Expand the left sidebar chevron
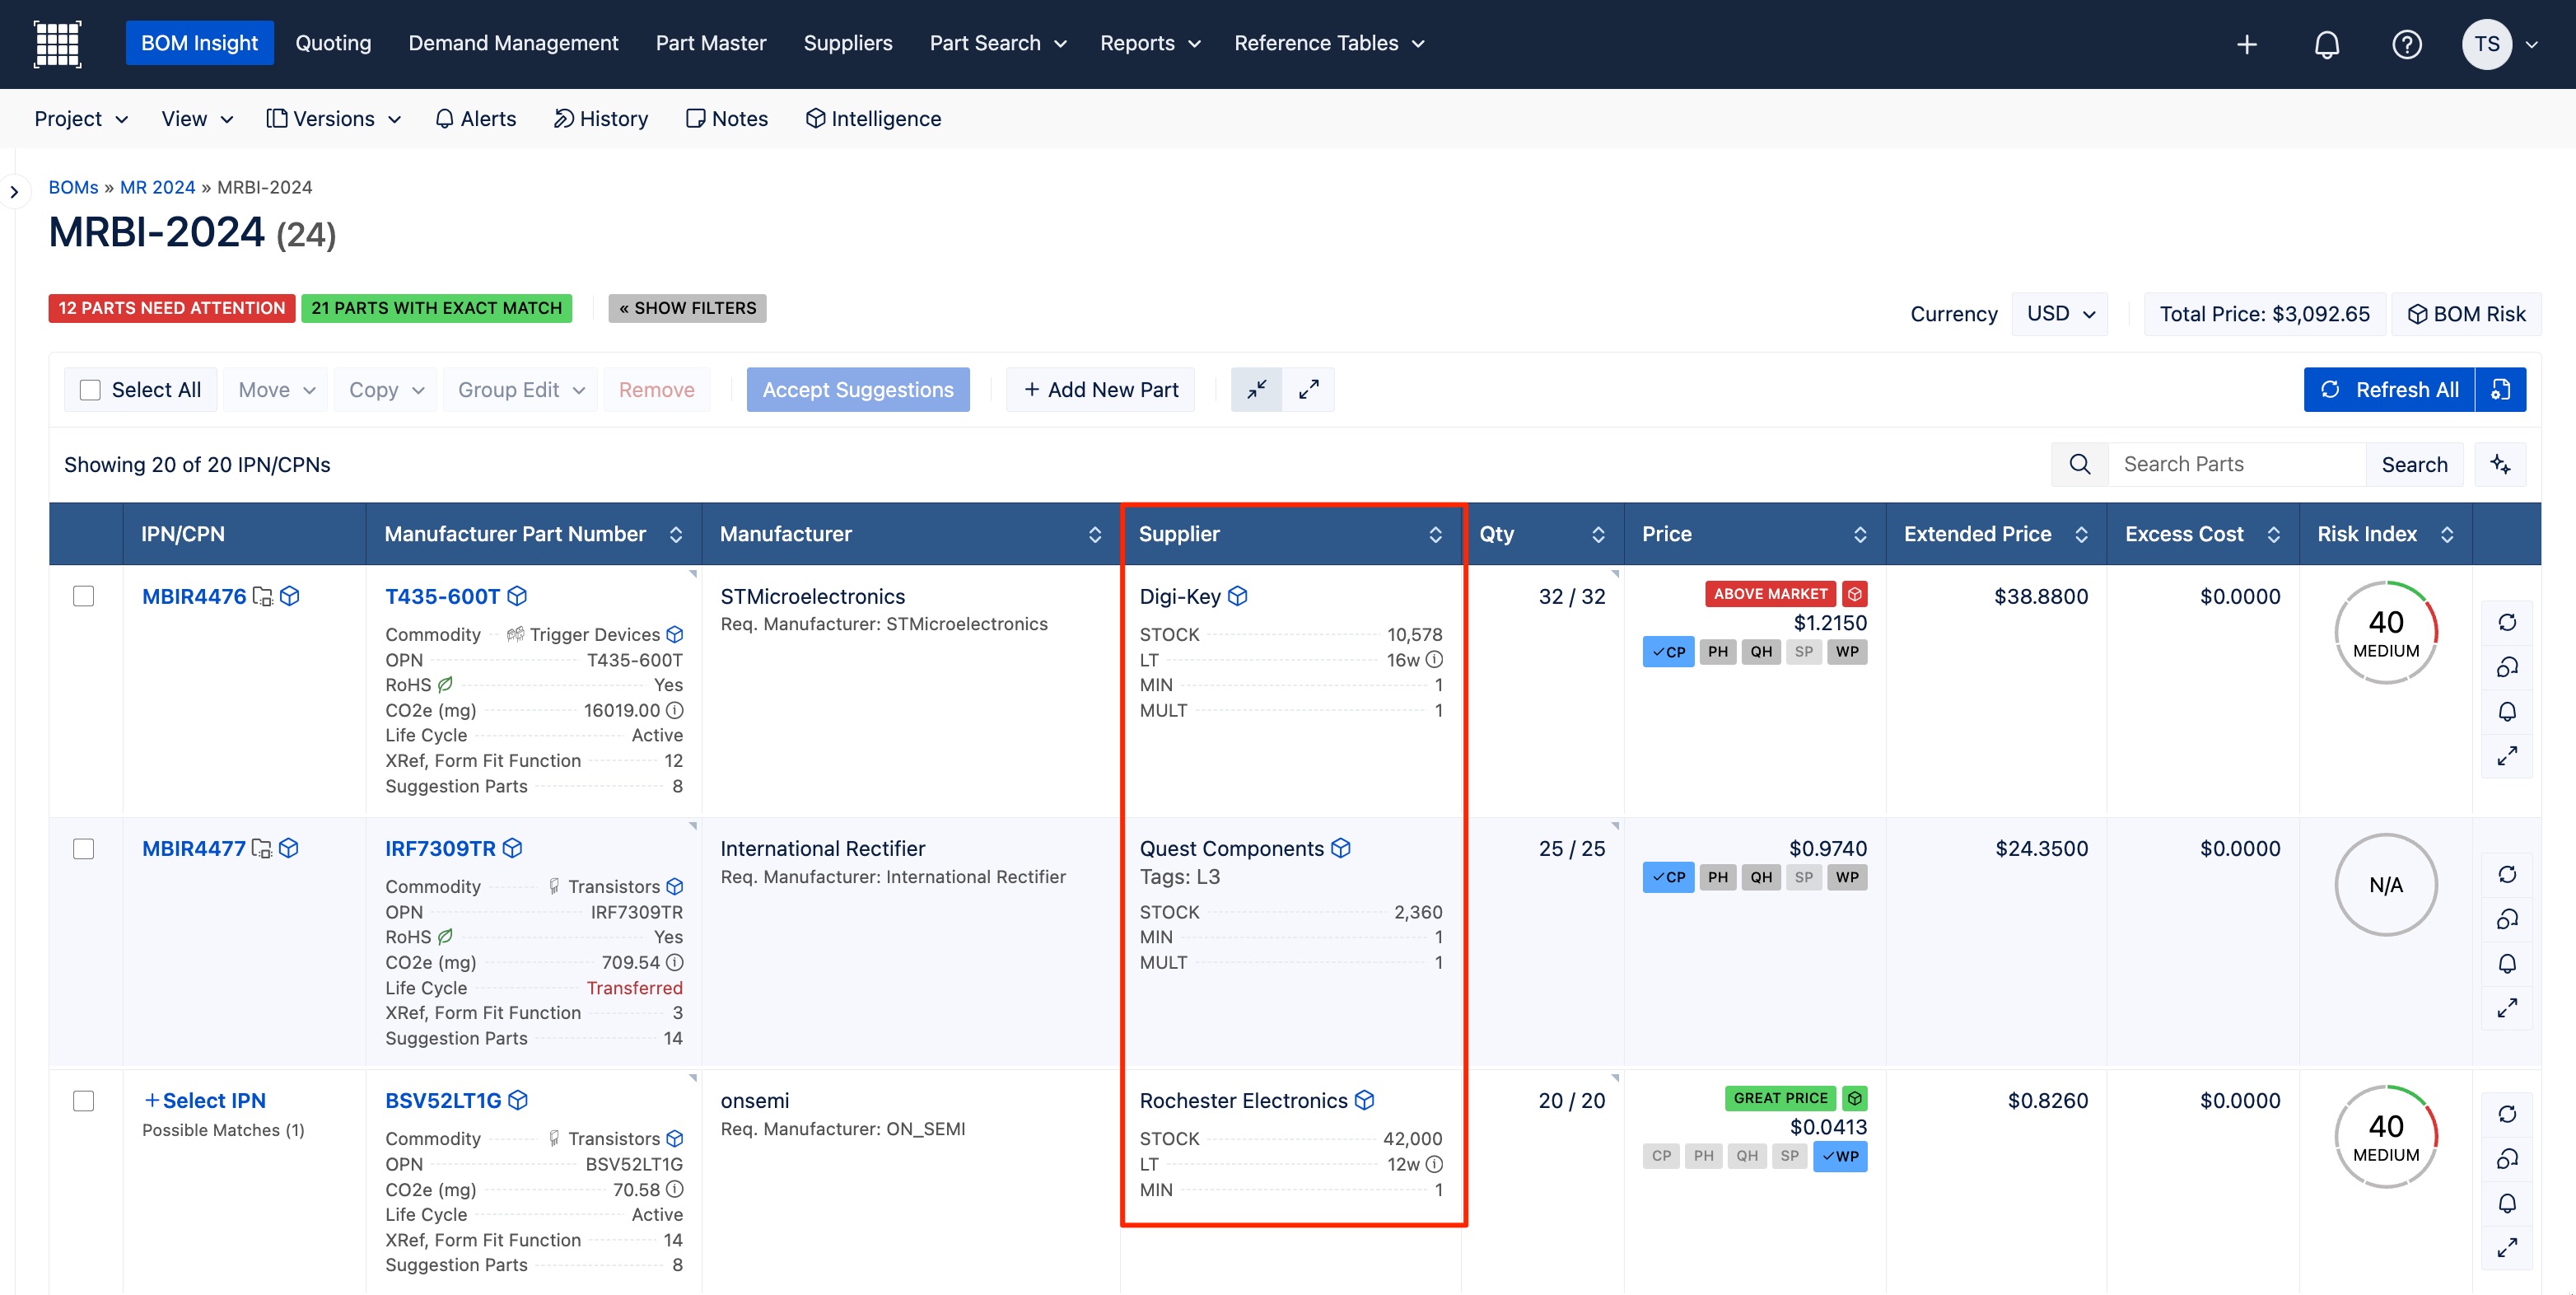2576x1295 pixels. pyautogui.click(x=14, y=192)
